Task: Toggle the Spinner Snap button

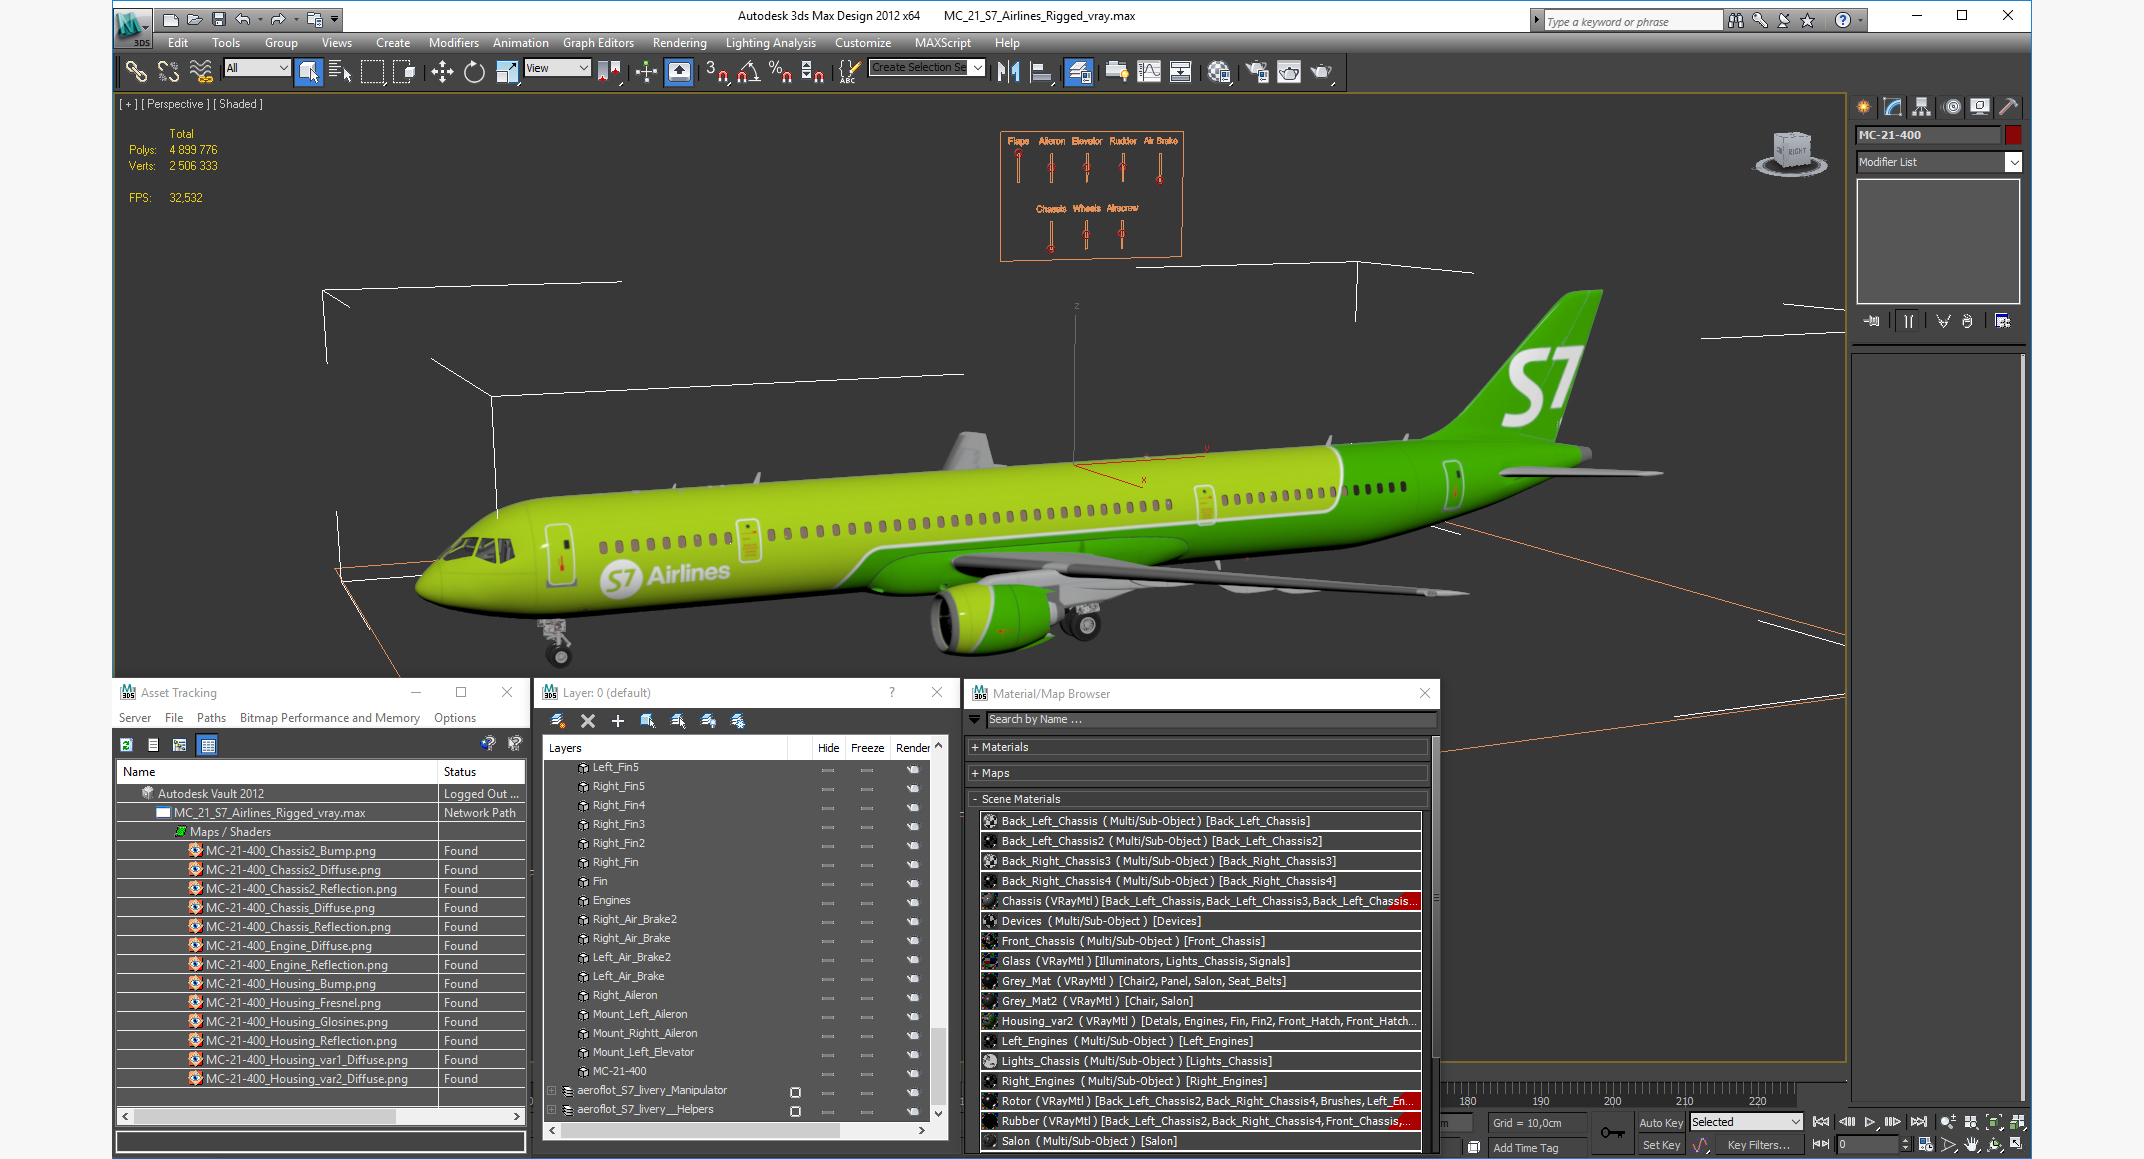Action: pos(812,71)
